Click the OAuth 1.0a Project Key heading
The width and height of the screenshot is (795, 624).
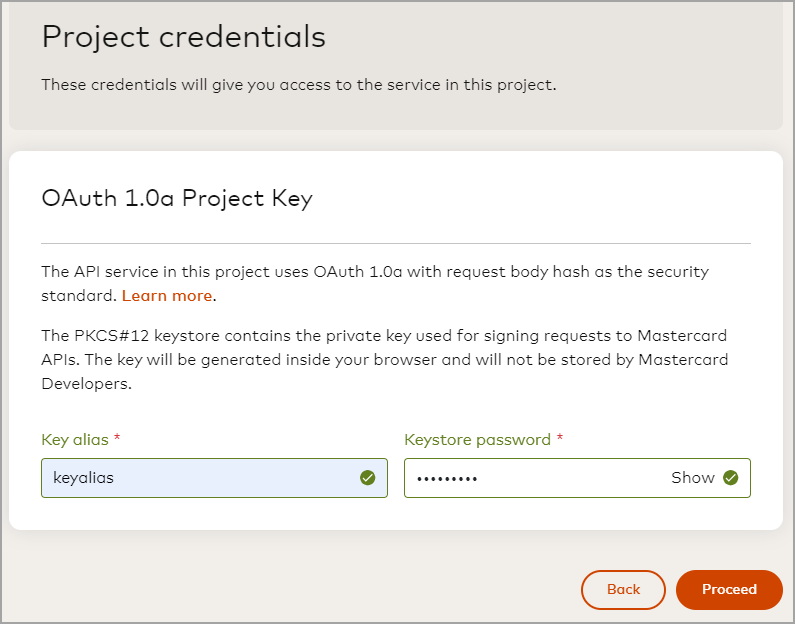click(177, 198)
